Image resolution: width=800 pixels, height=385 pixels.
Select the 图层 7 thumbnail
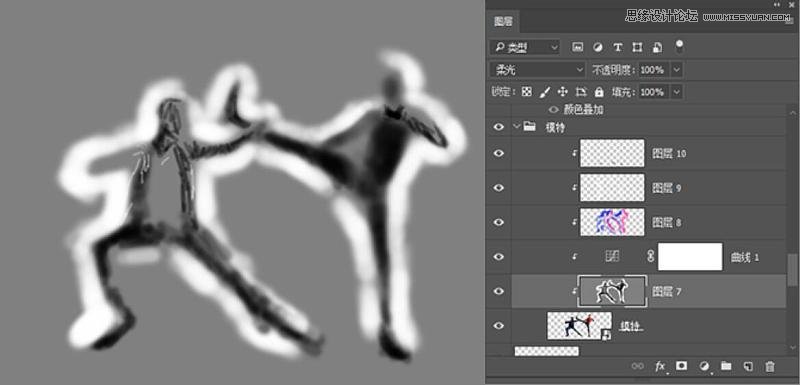pos(612,291)
